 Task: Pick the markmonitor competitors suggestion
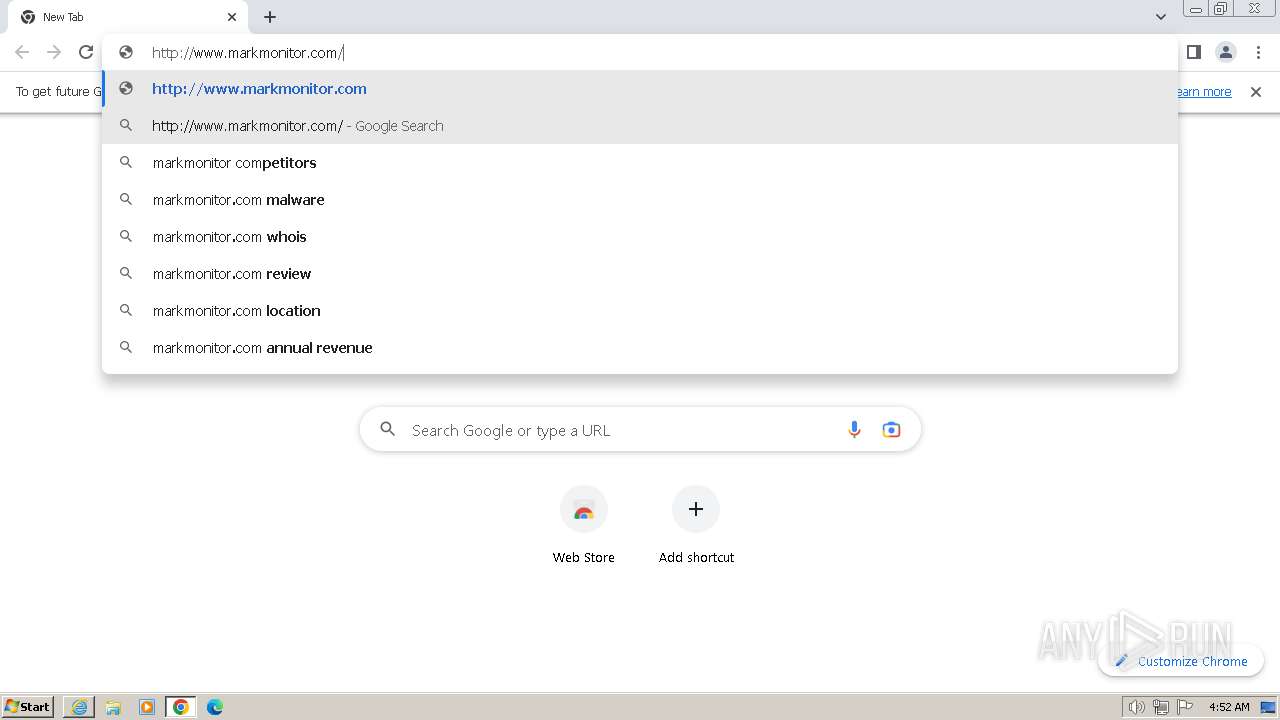(640, 163)
